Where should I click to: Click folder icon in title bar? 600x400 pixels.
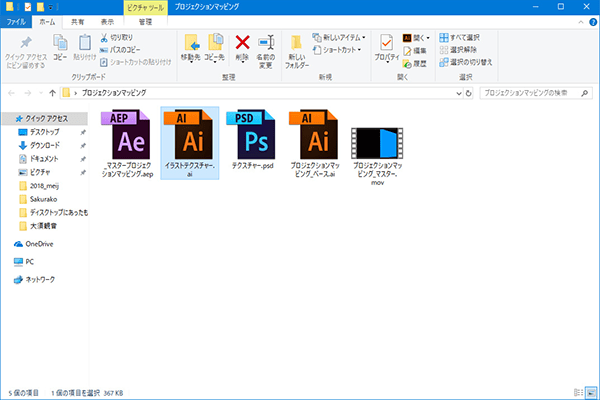(10, 7)
